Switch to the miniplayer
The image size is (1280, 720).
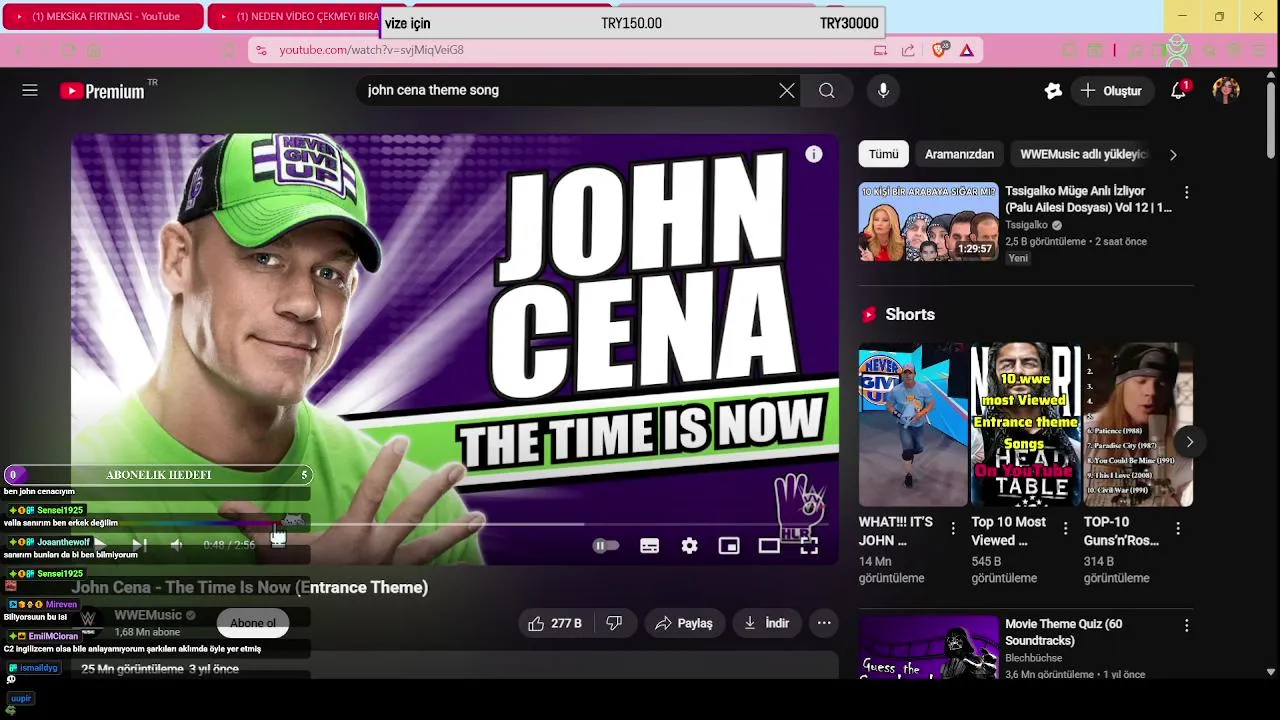[729, 546]
